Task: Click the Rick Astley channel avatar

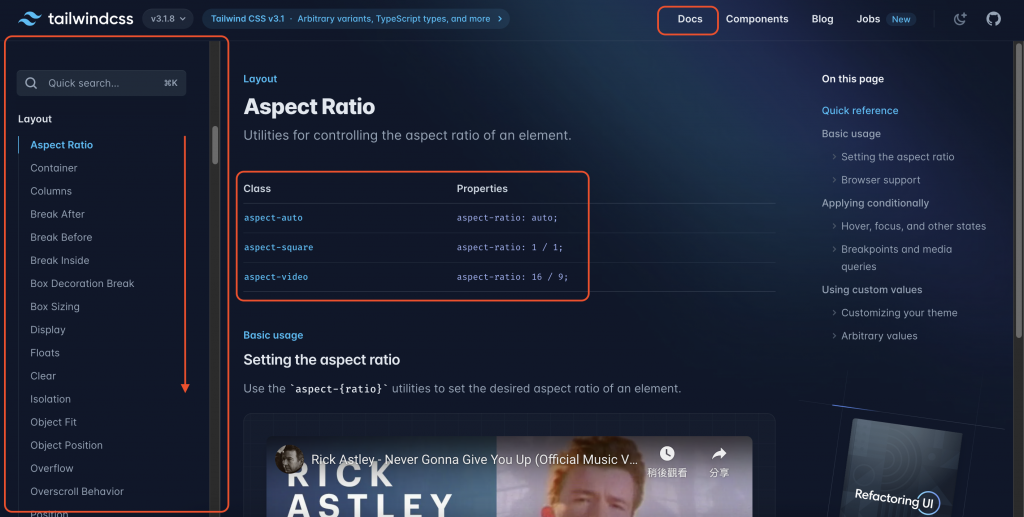Action: tap(289, 459)
